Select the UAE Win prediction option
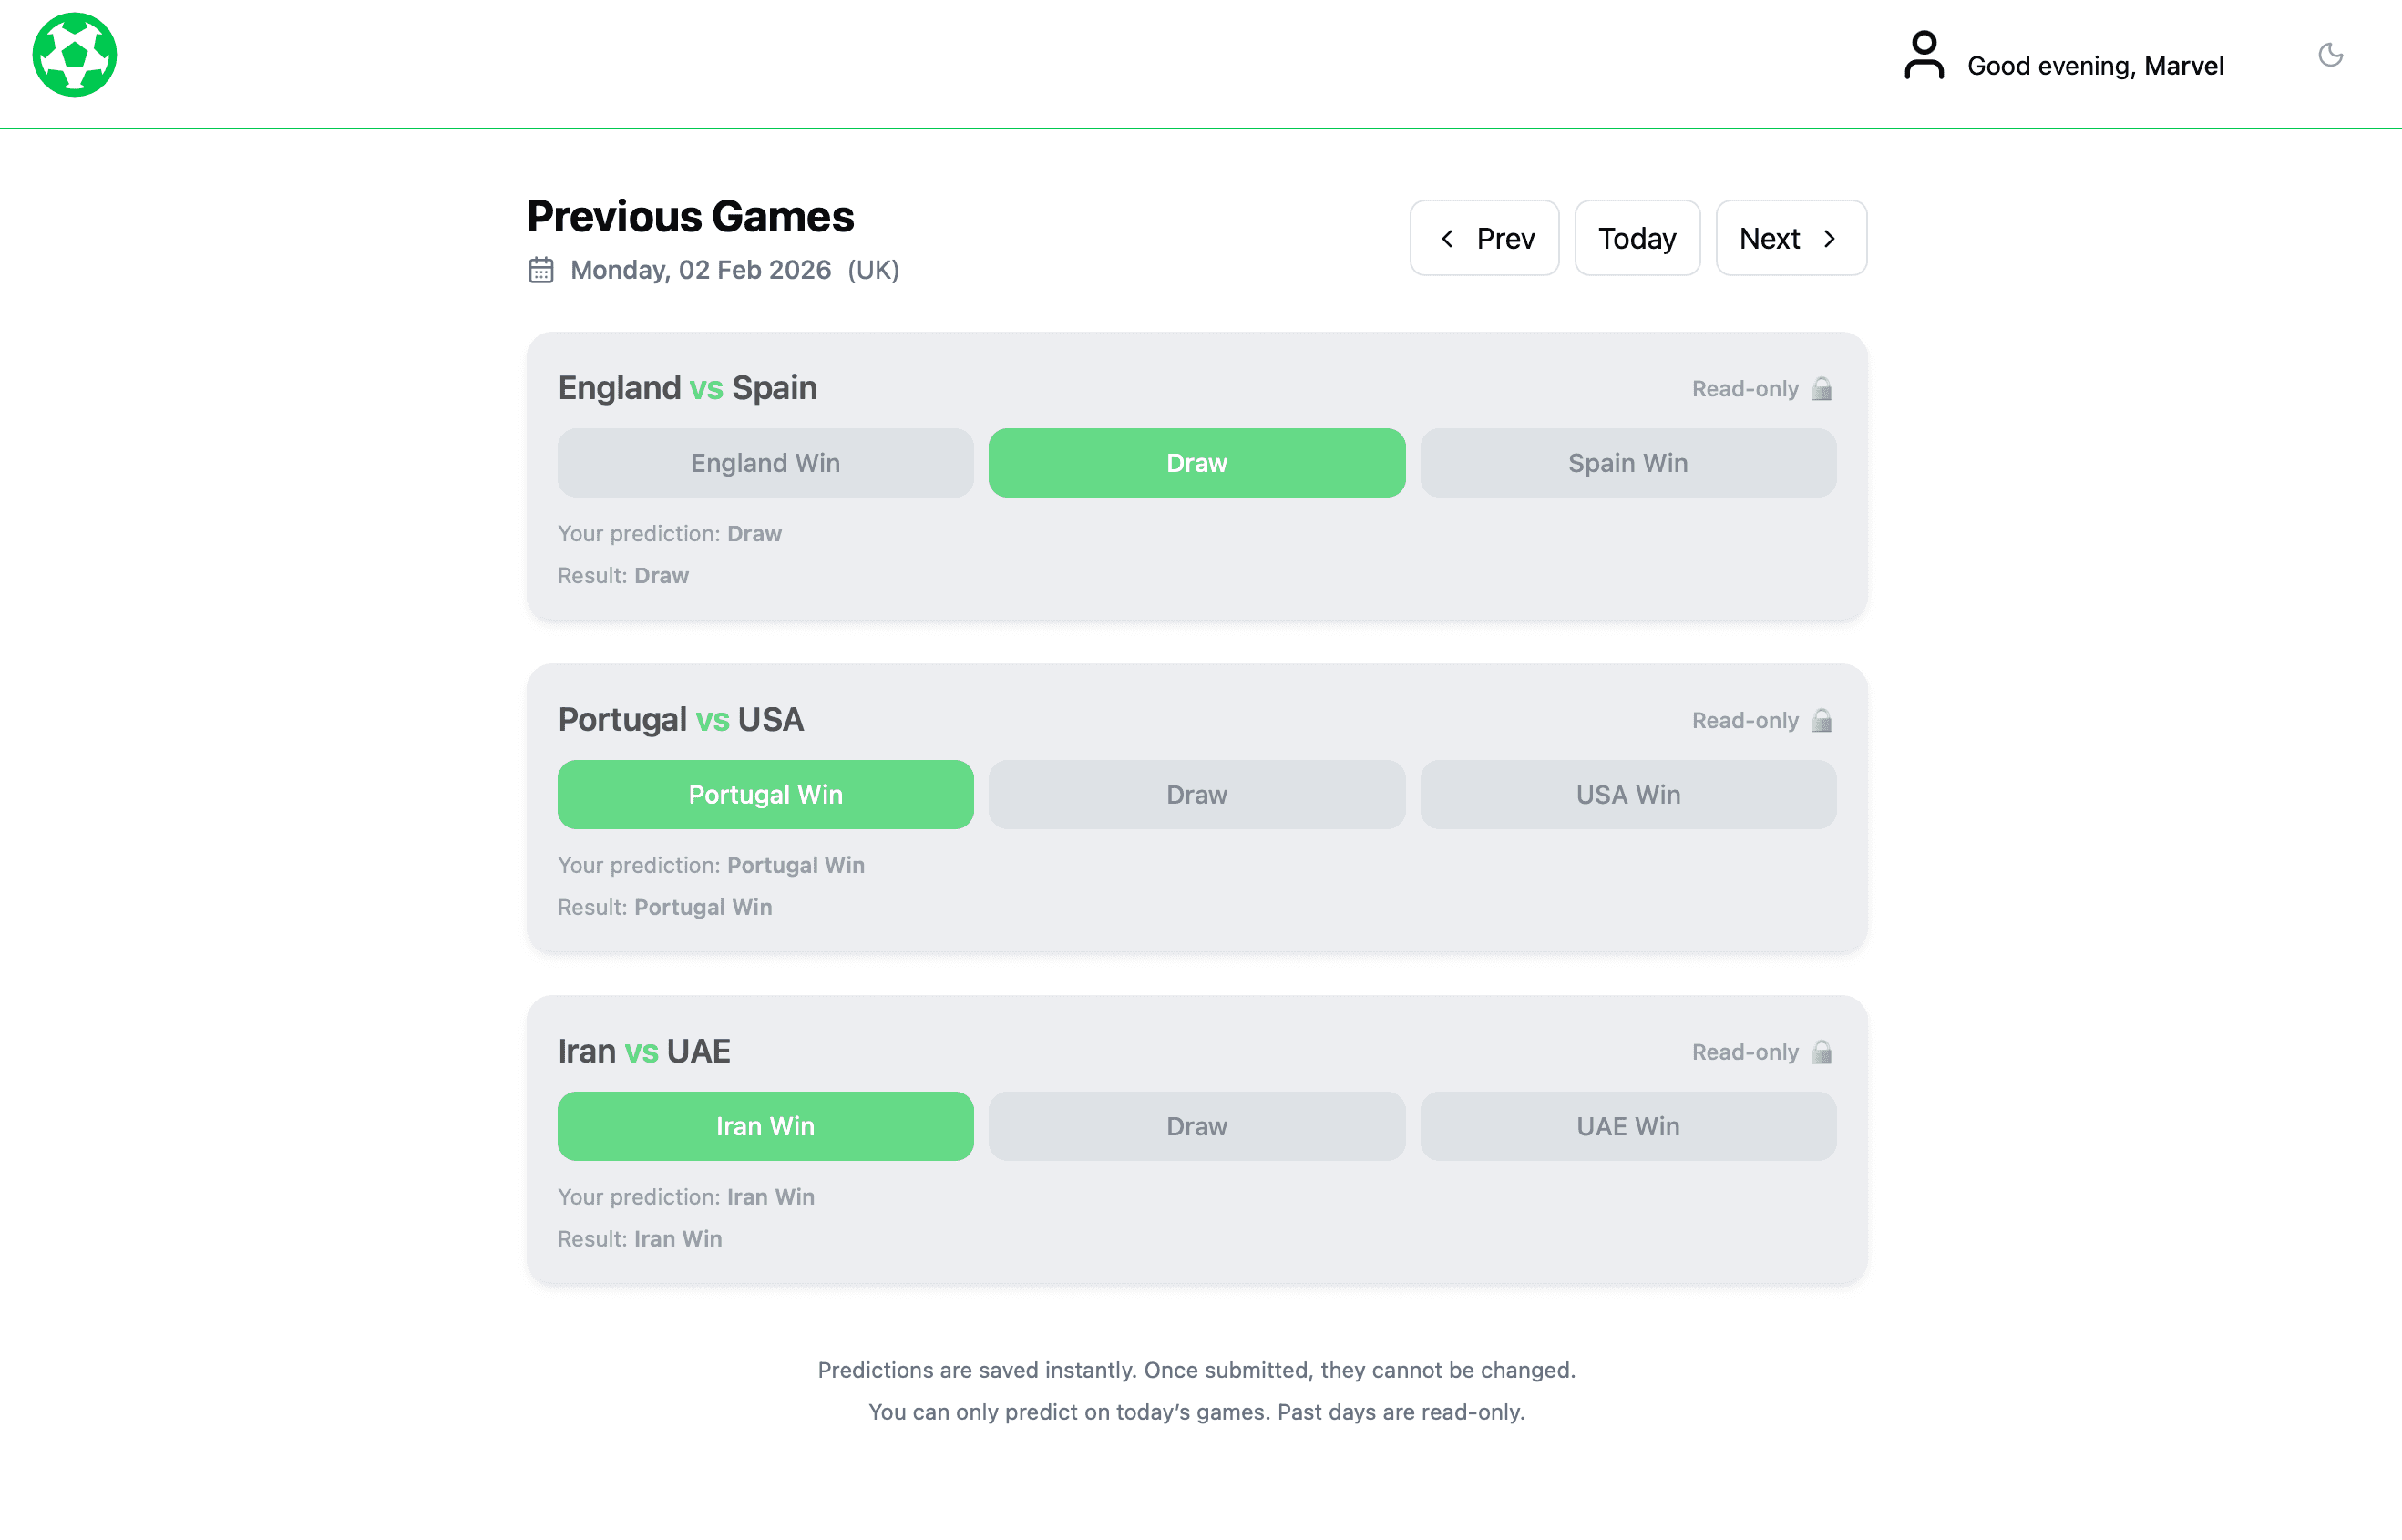Viewport: 2402px width, 1540px height. 1627,1126
